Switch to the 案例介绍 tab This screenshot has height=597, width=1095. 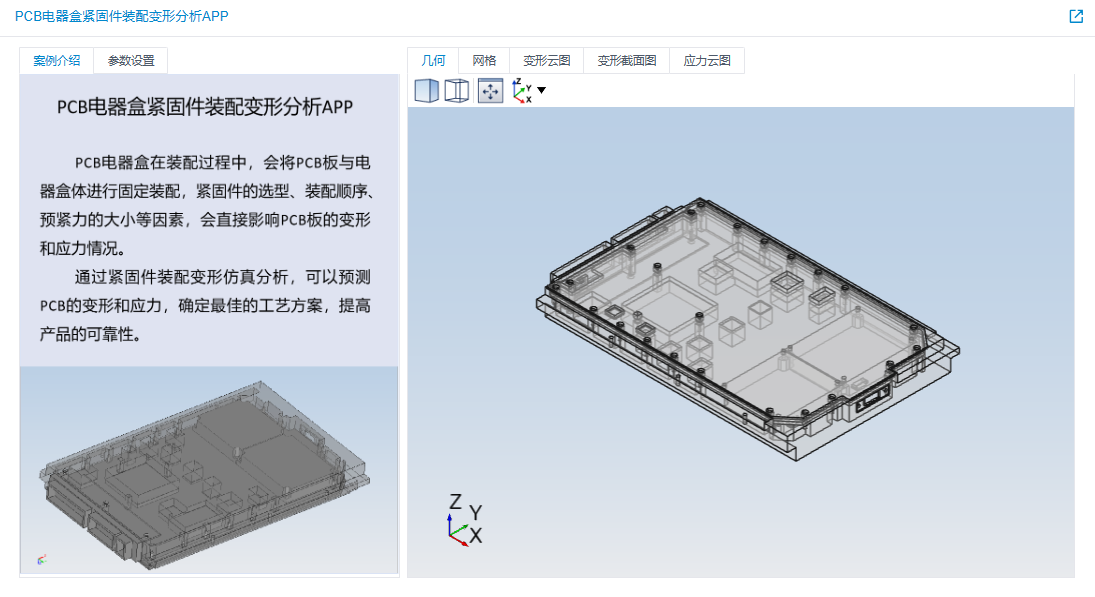(57, 61)
